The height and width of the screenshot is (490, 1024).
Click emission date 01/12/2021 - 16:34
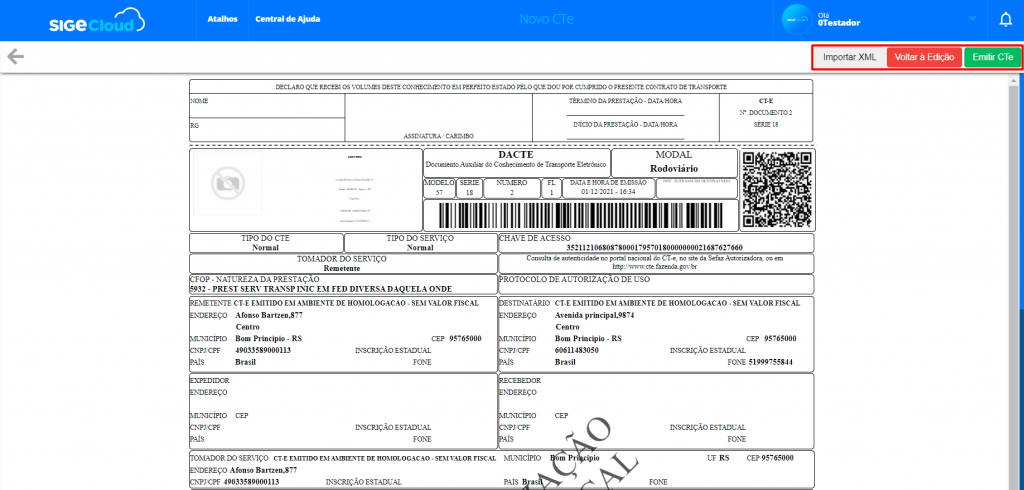pyautogui.click(x=608, y=191)
